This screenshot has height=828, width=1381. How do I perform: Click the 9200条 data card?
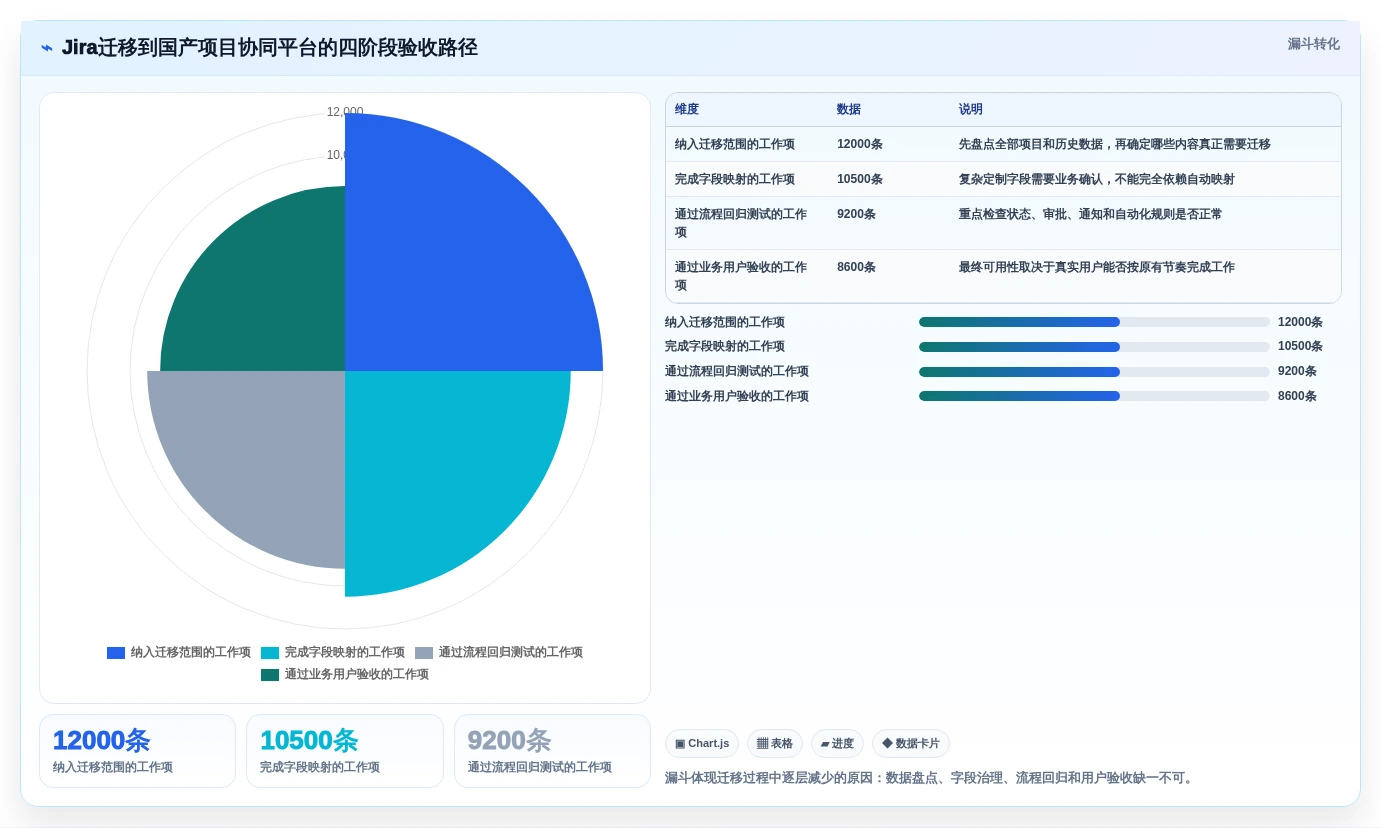click(x=552, y=751)
